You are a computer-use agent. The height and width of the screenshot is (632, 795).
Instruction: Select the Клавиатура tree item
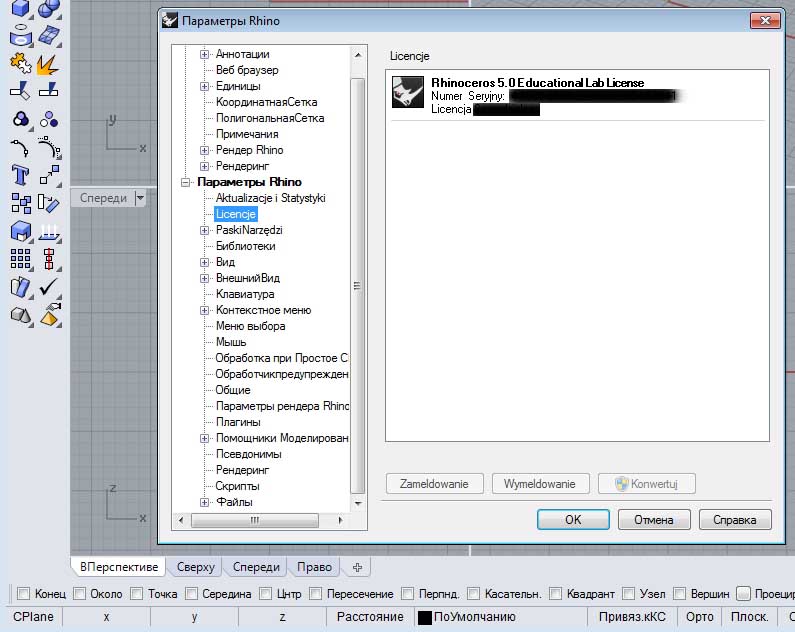click(245, 294)
